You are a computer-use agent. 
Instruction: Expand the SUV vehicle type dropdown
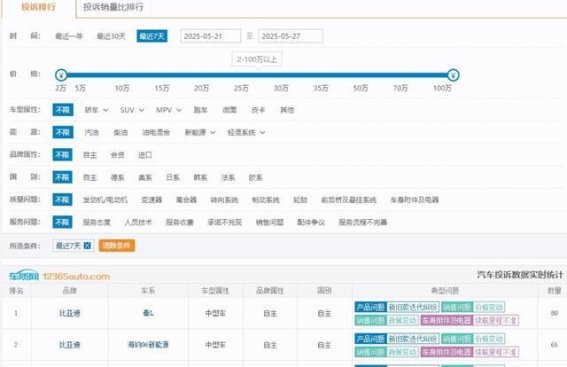[x=132, y=110]
